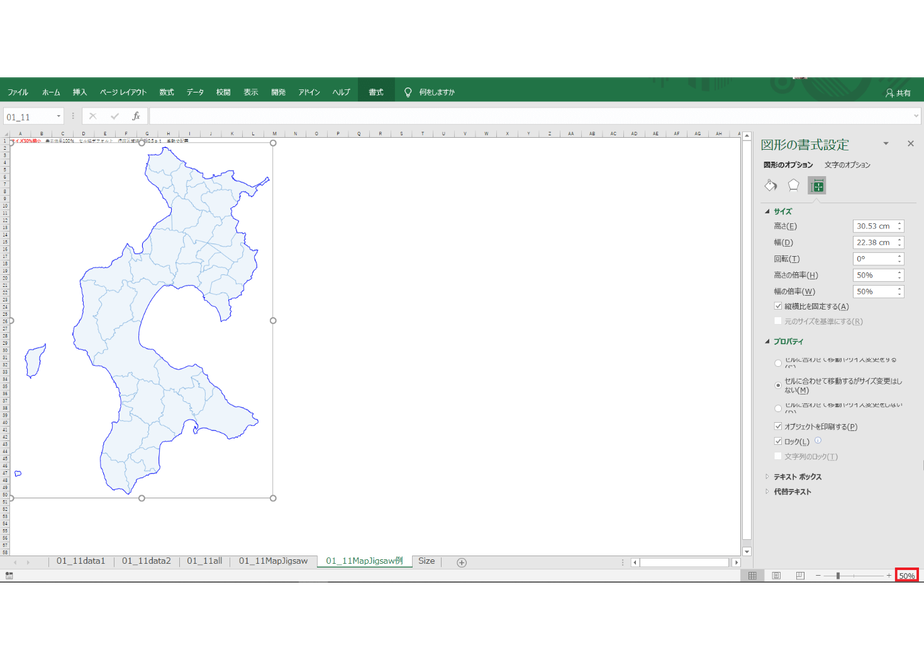Open the ページレイアウト ribbon tab
Viewport: 924px width, 660px height.
coord(123,92)
